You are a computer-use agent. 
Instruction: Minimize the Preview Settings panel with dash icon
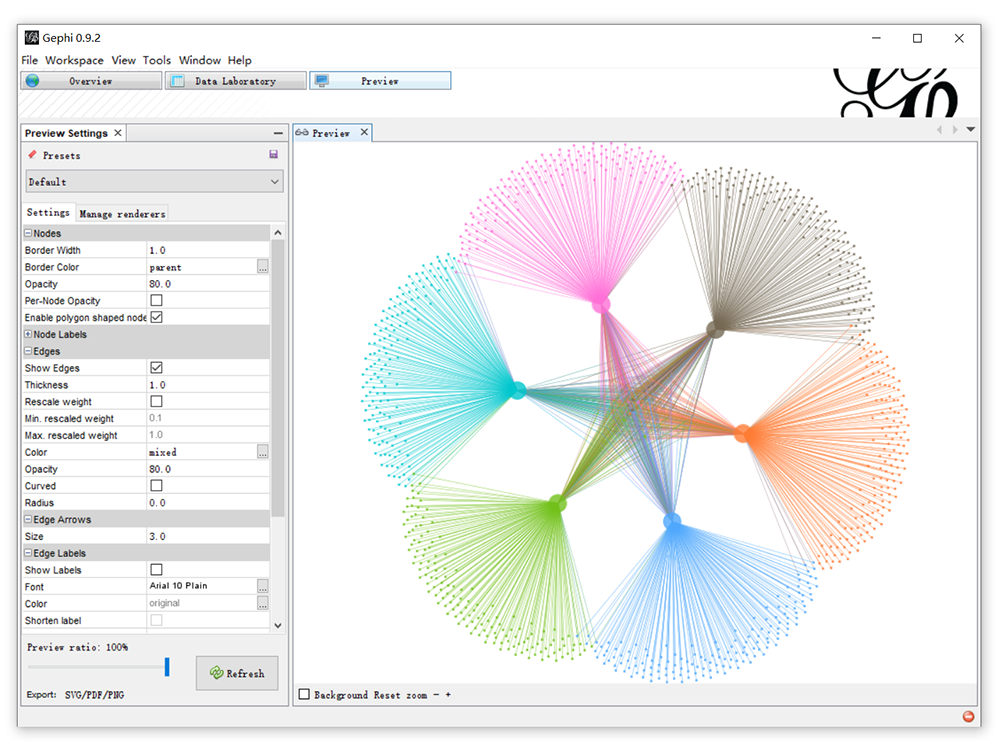(278, 133)
